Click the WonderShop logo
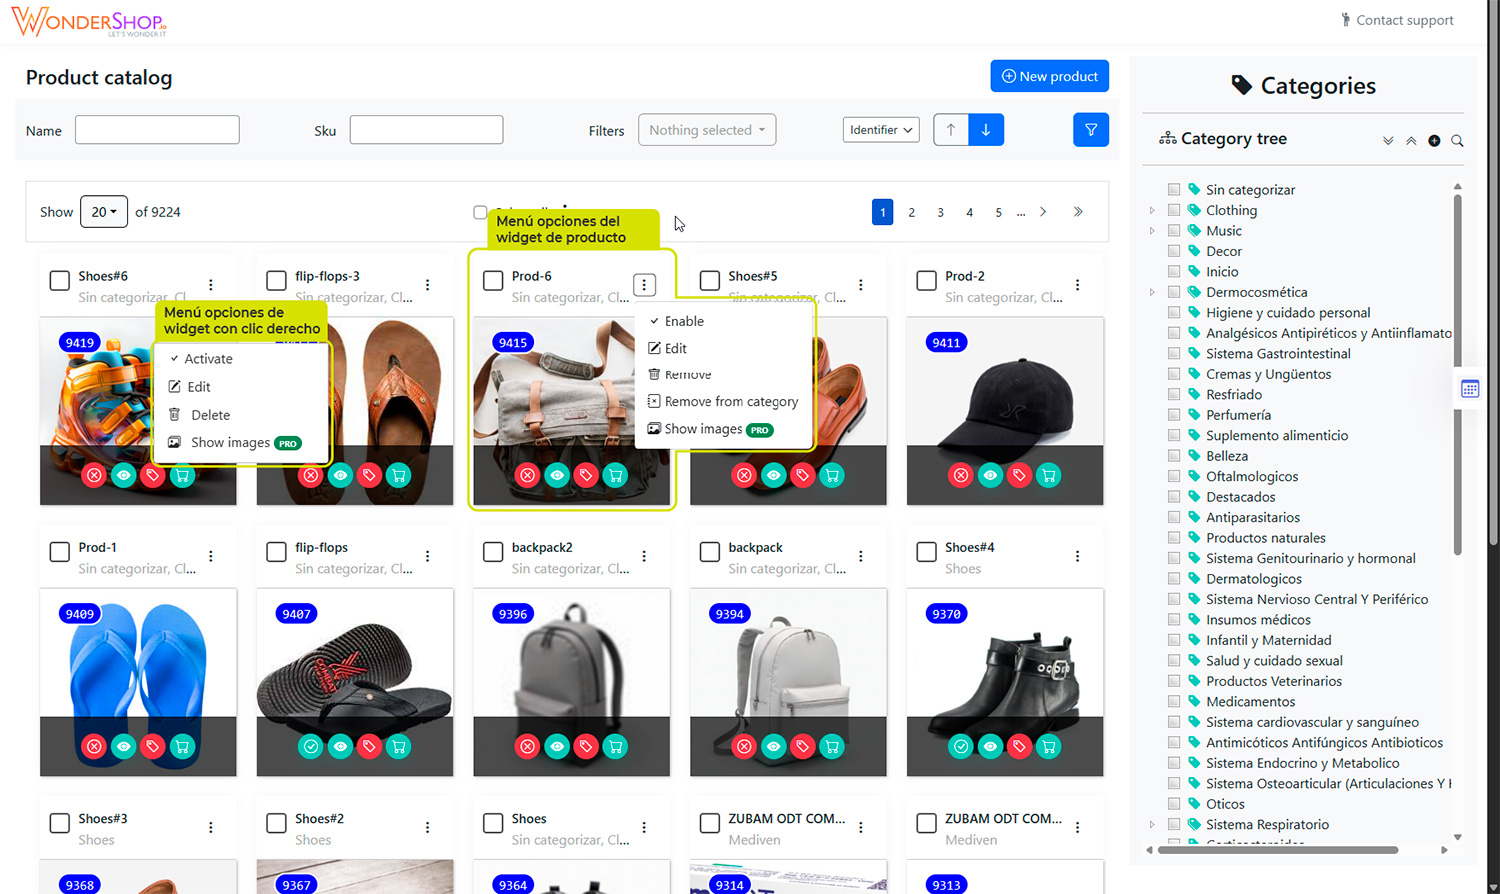1500x894 pixels. click(x=89, y=21)
